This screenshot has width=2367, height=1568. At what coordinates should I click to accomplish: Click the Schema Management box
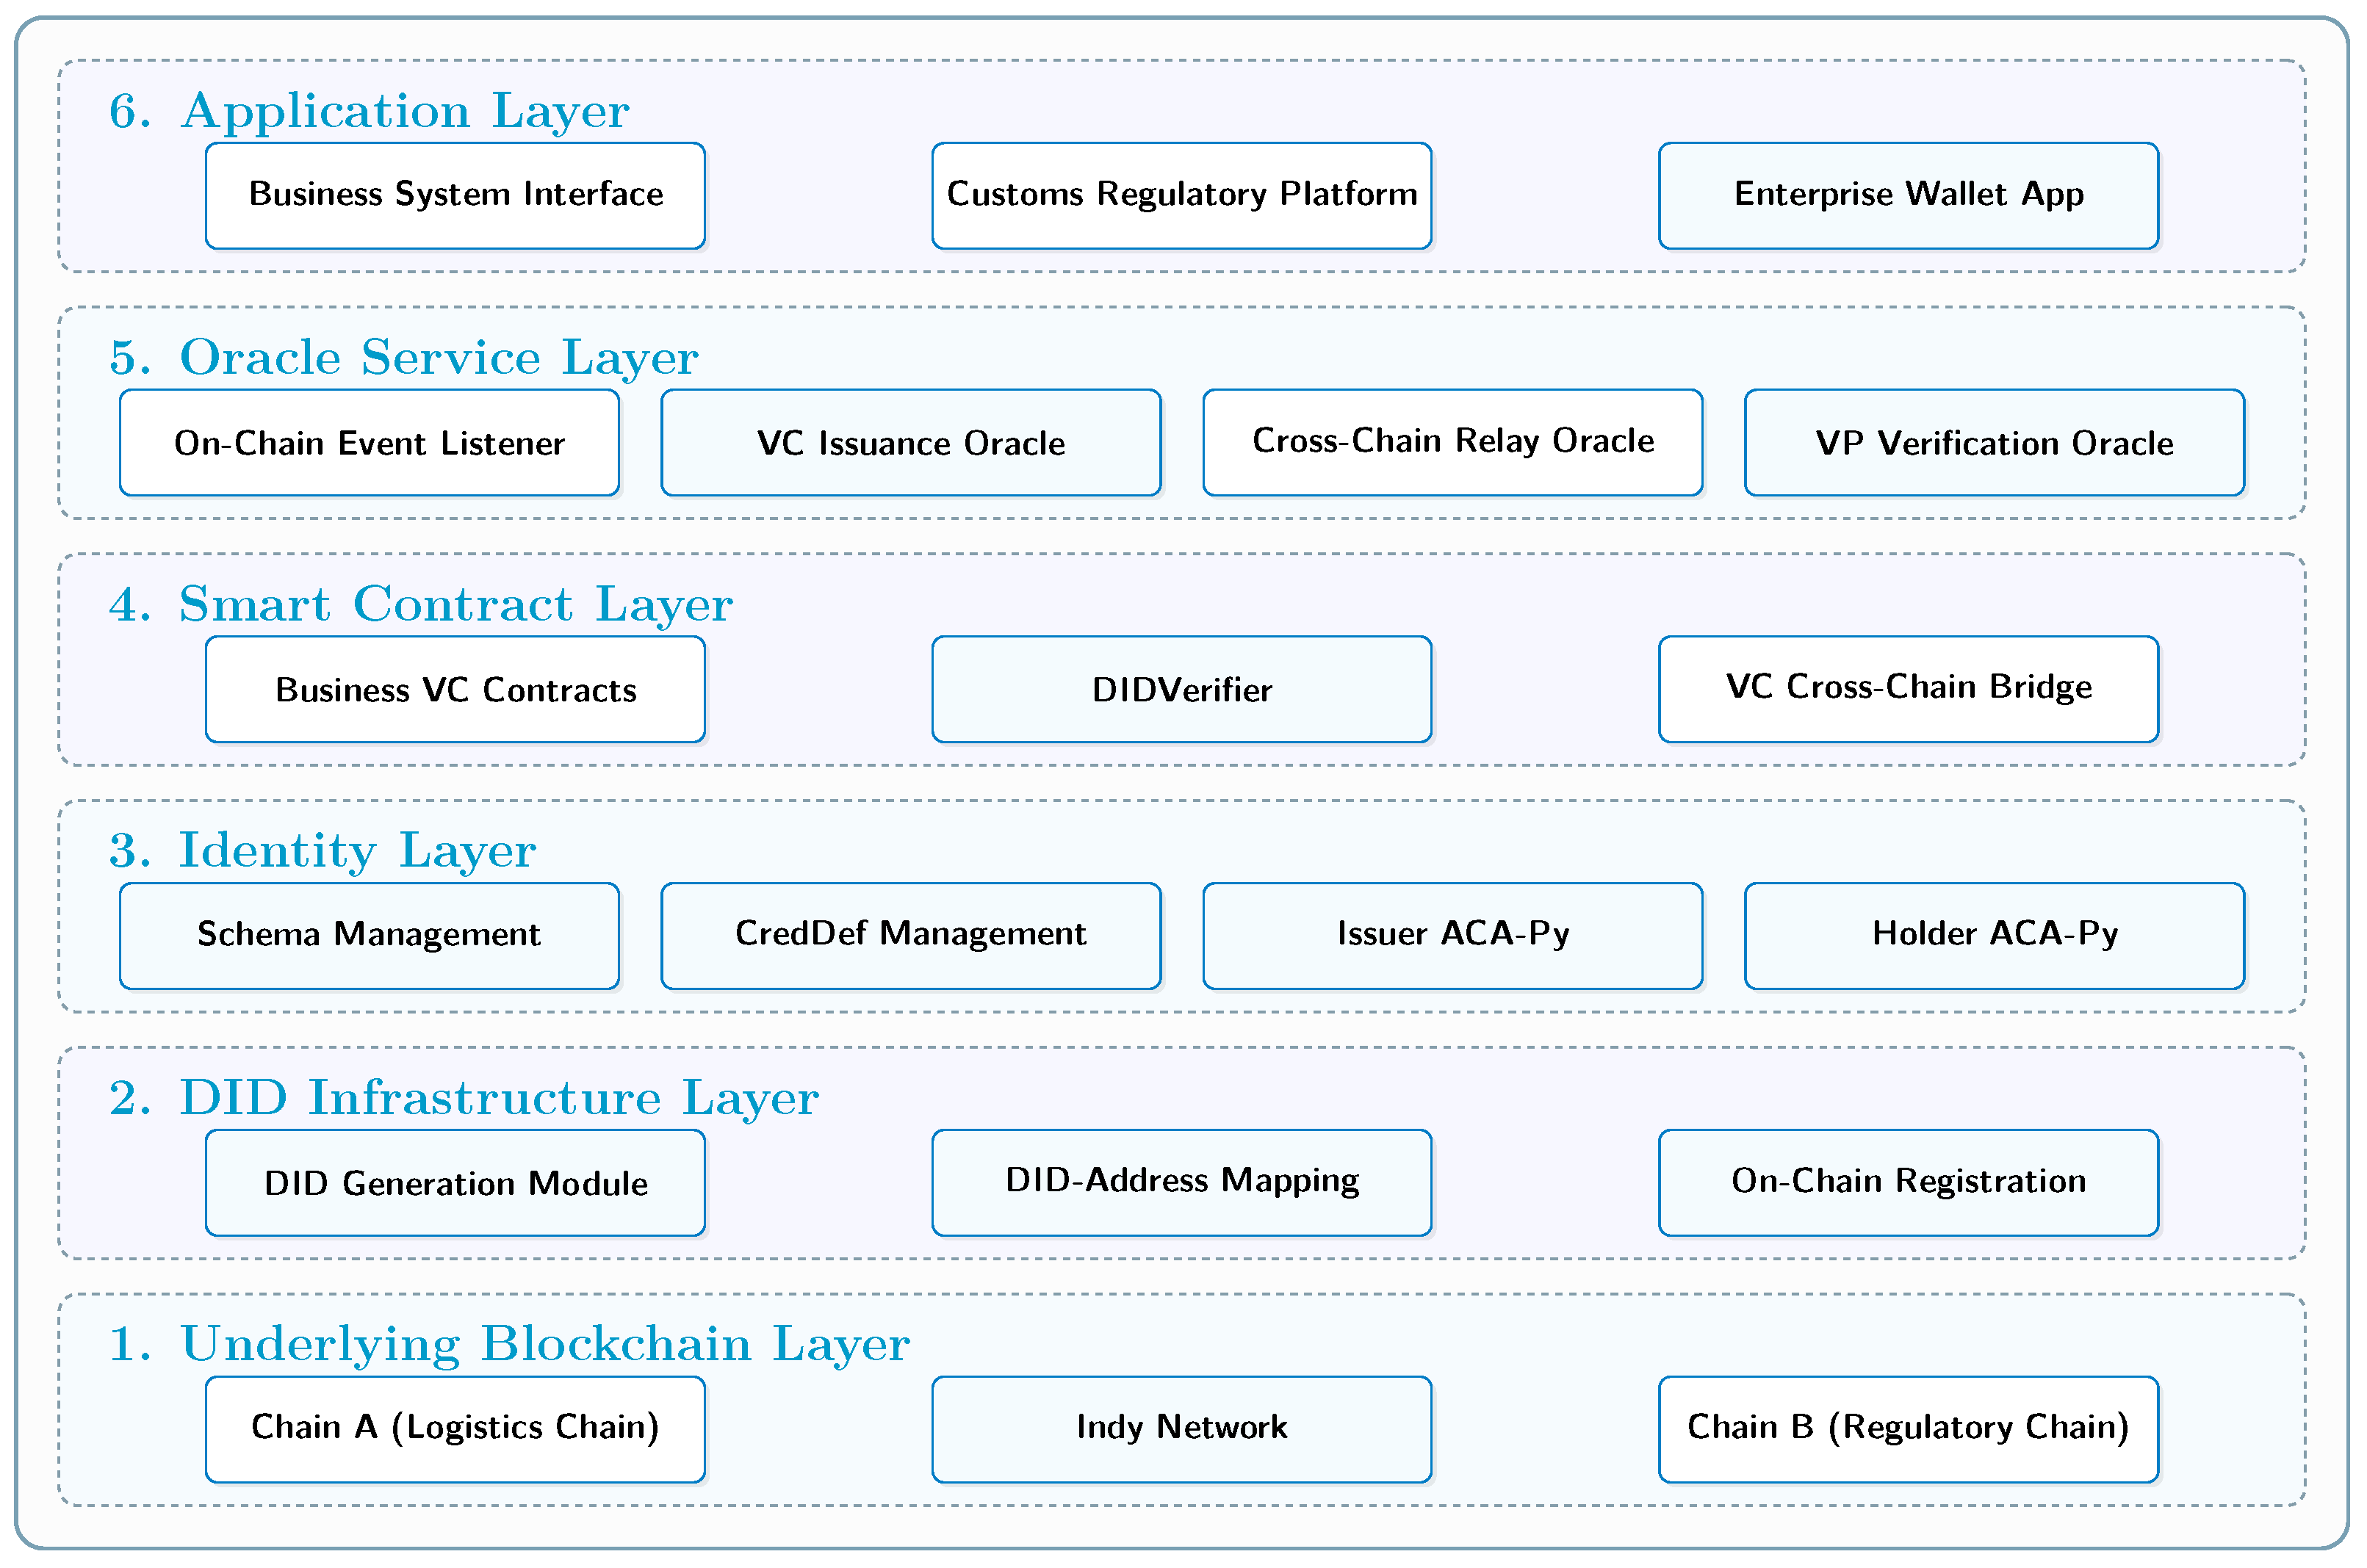click(x=369, y=937)
